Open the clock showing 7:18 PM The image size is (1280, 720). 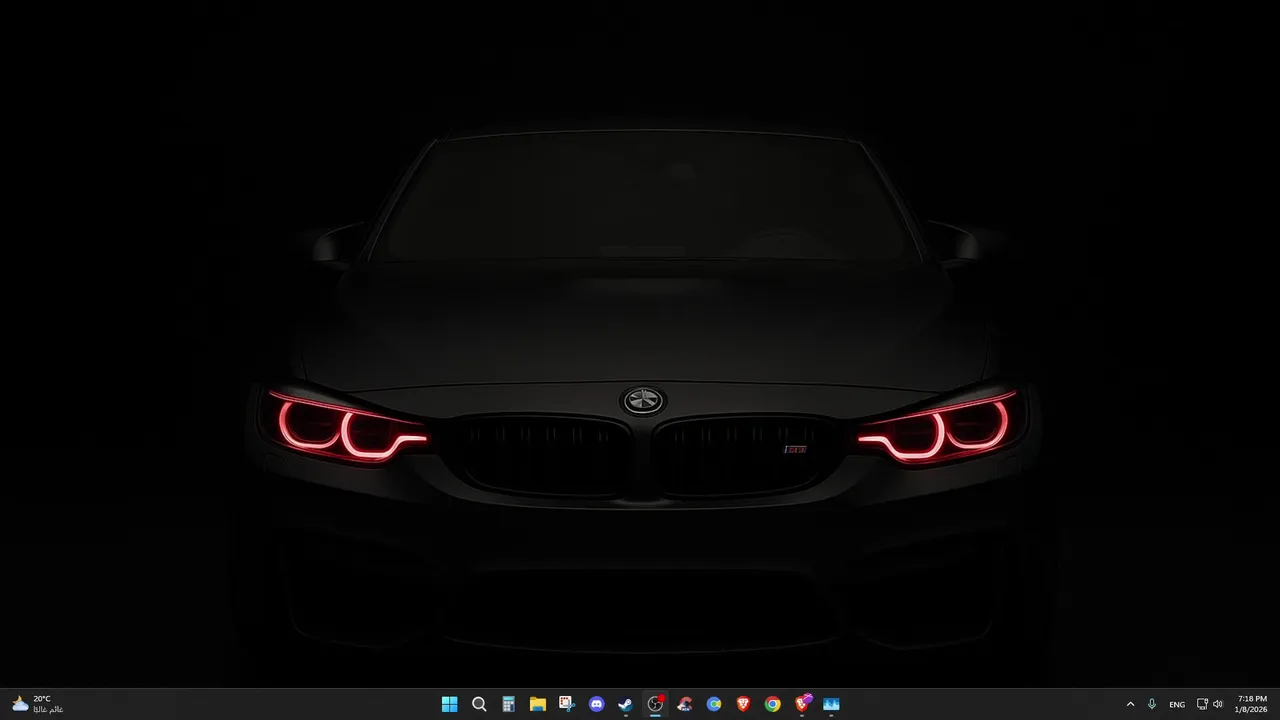(1252, 704)
